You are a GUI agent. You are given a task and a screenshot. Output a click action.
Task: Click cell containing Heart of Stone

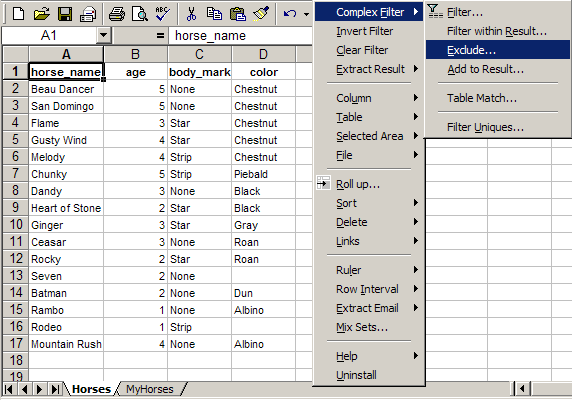click(x=66, y=208)
